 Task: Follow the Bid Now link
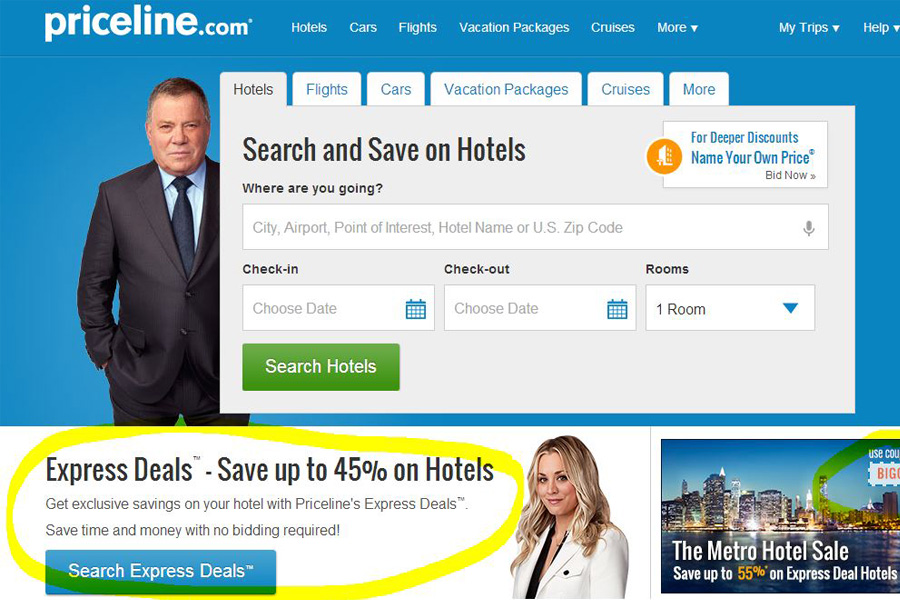[x=790, y=176]
